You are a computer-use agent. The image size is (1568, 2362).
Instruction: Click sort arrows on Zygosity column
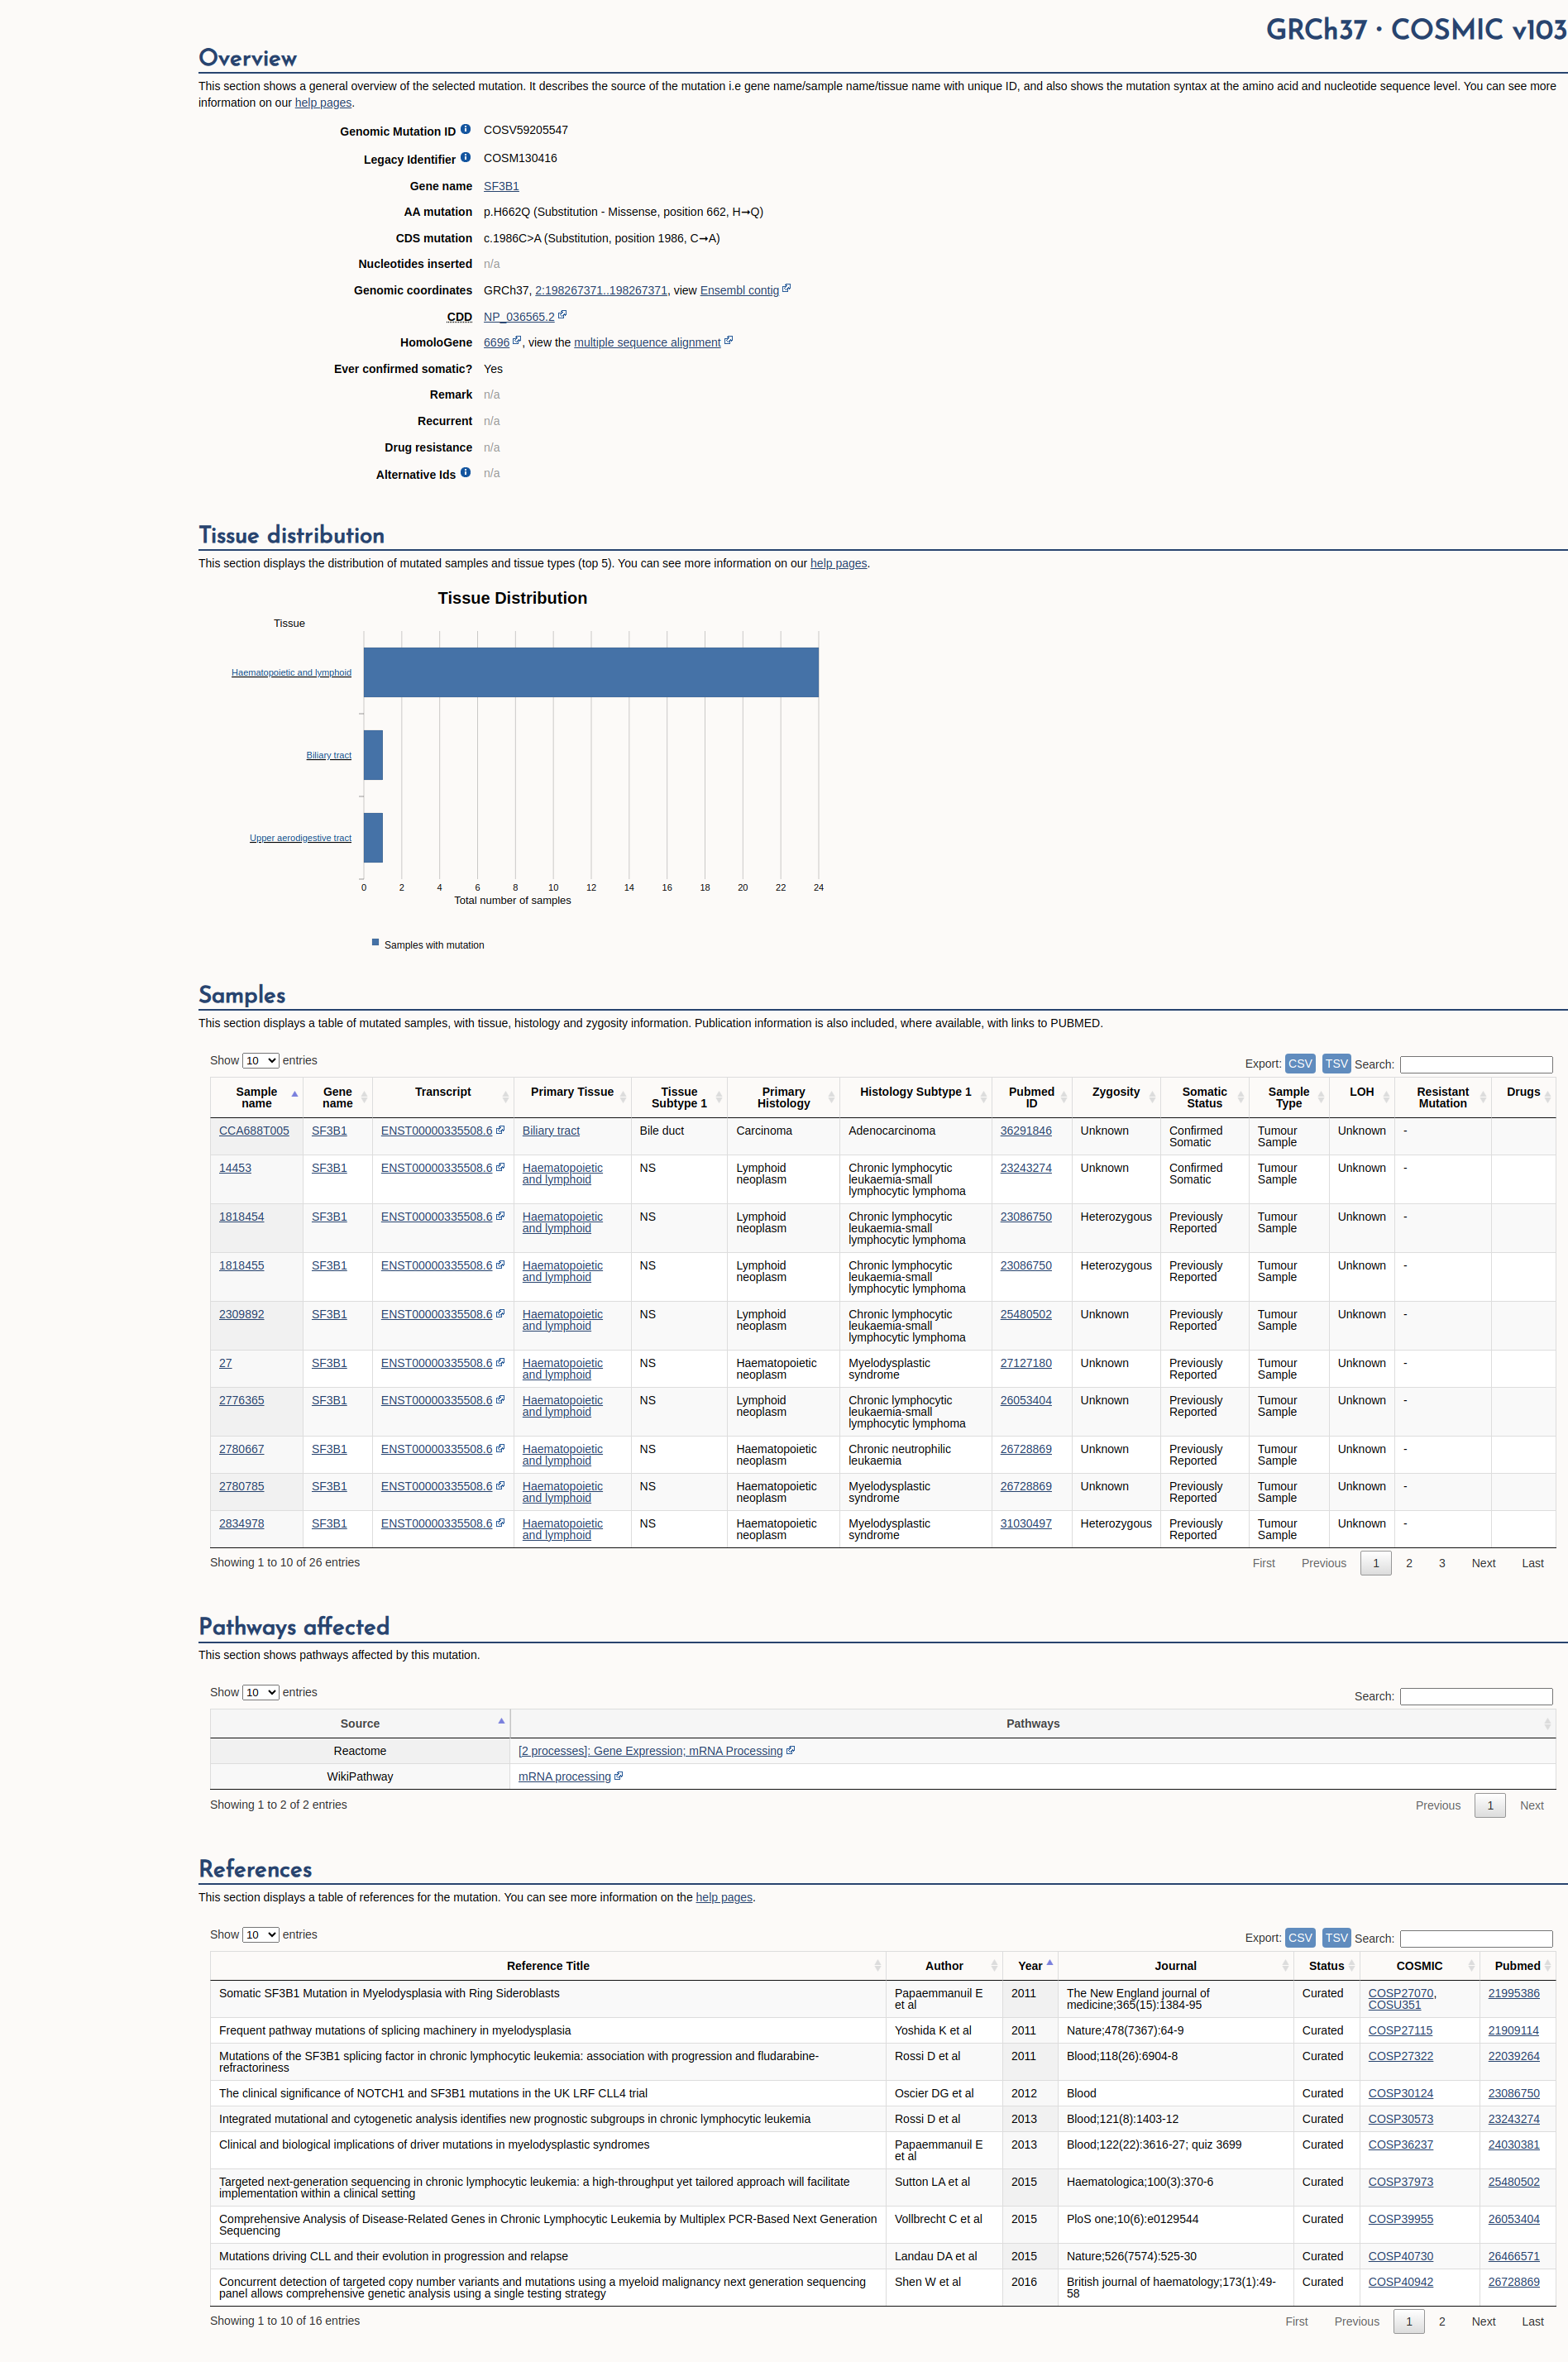click(1152, 1097)
